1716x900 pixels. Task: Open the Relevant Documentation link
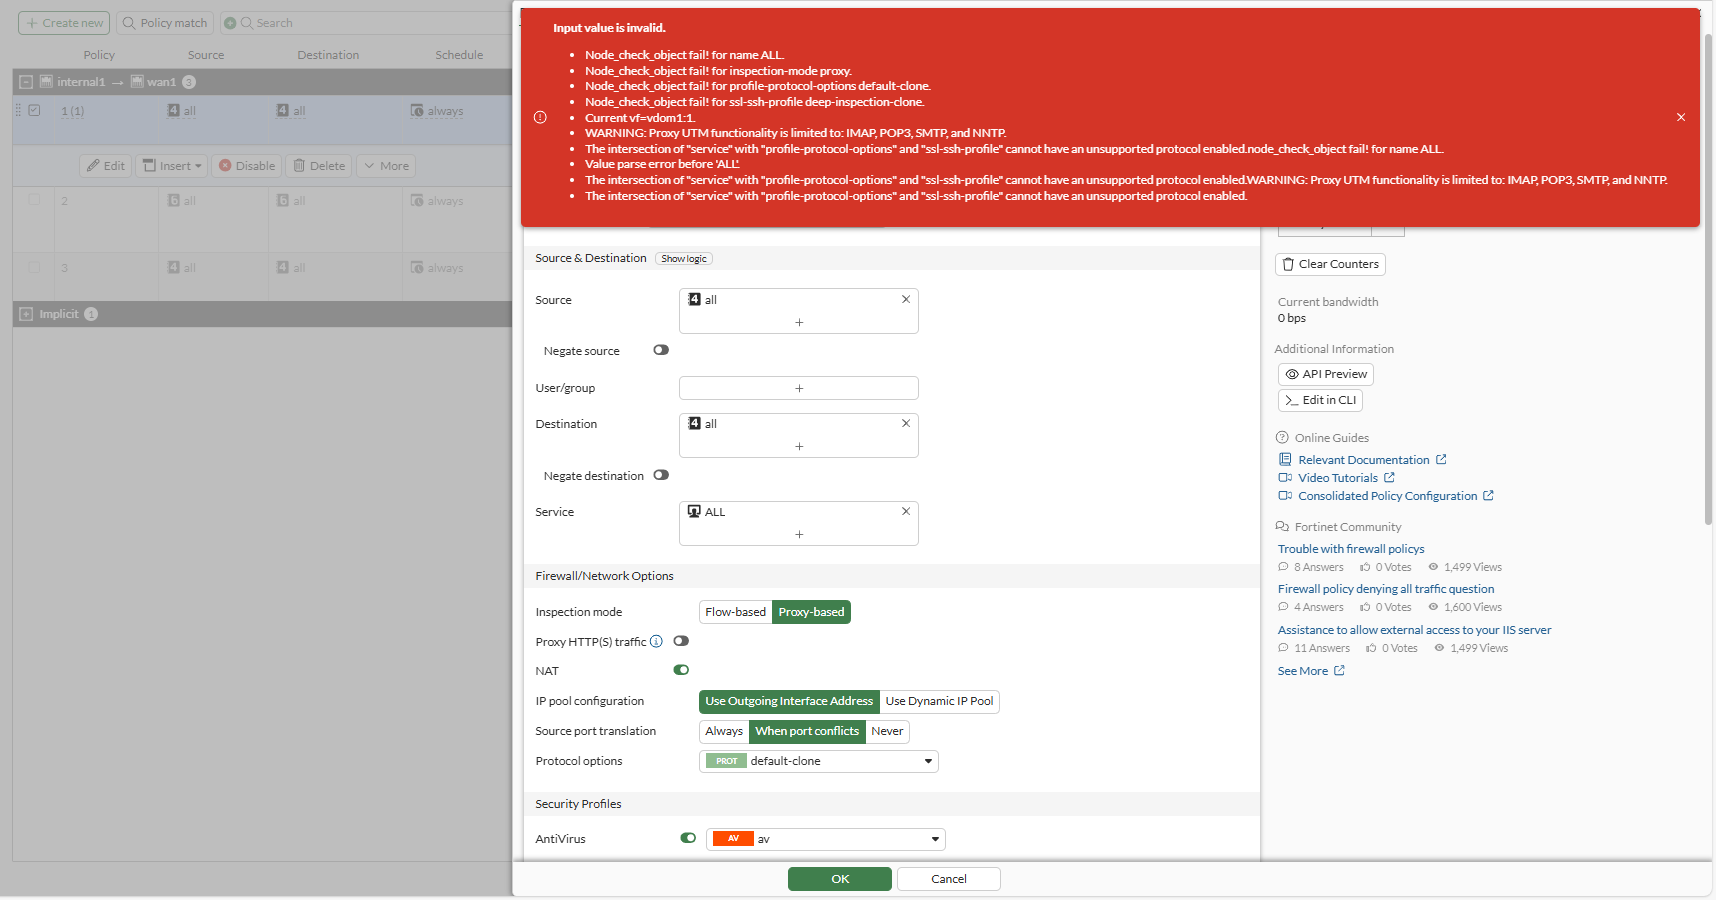(x=1363, y=460)
